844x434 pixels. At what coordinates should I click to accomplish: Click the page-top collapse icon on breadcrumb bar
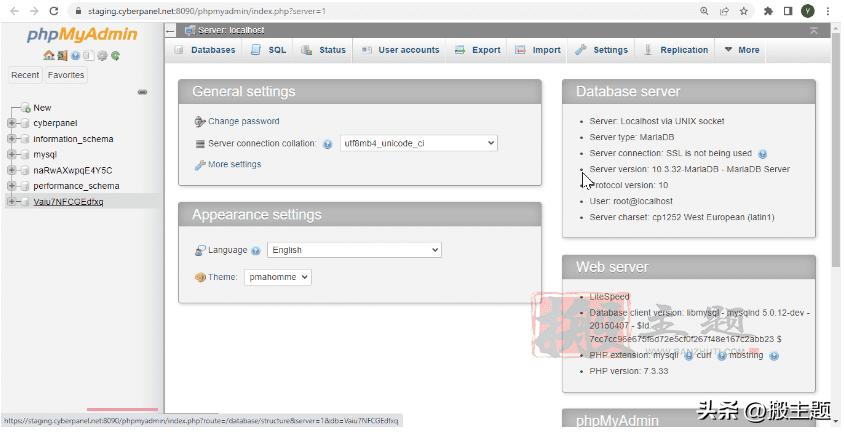click(813, 31)
